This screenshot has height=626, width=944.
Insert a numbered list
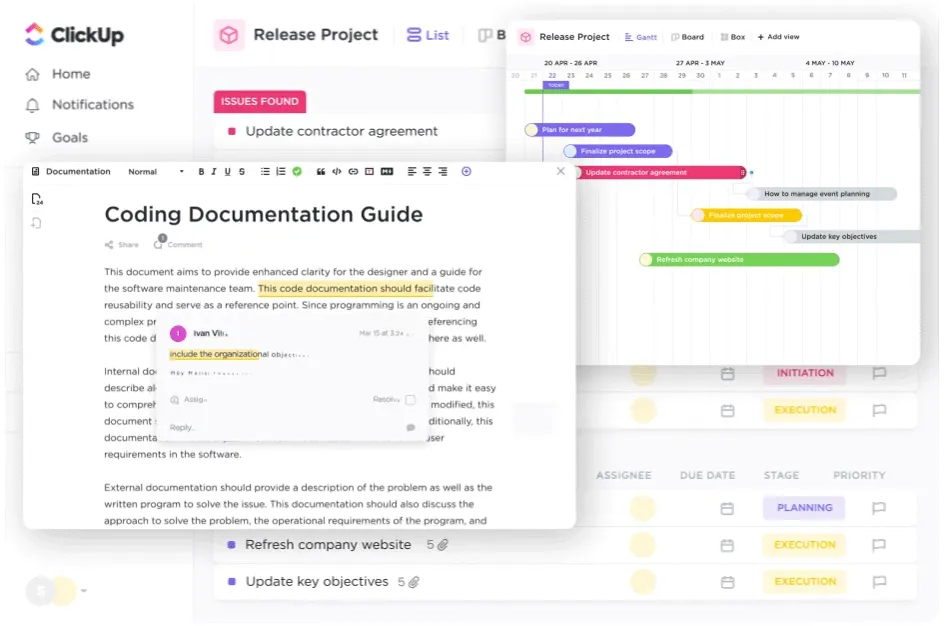281,172
